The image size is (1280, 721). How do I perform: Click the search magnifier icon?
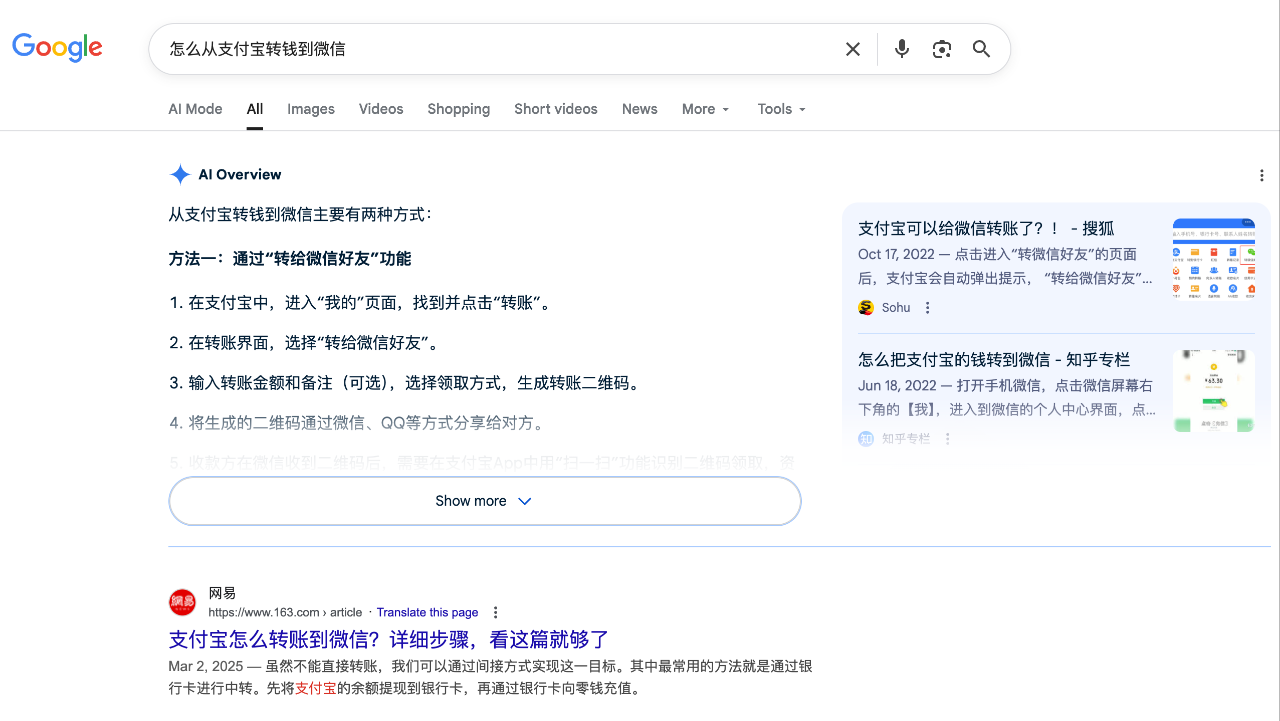(x=981, y=48)
